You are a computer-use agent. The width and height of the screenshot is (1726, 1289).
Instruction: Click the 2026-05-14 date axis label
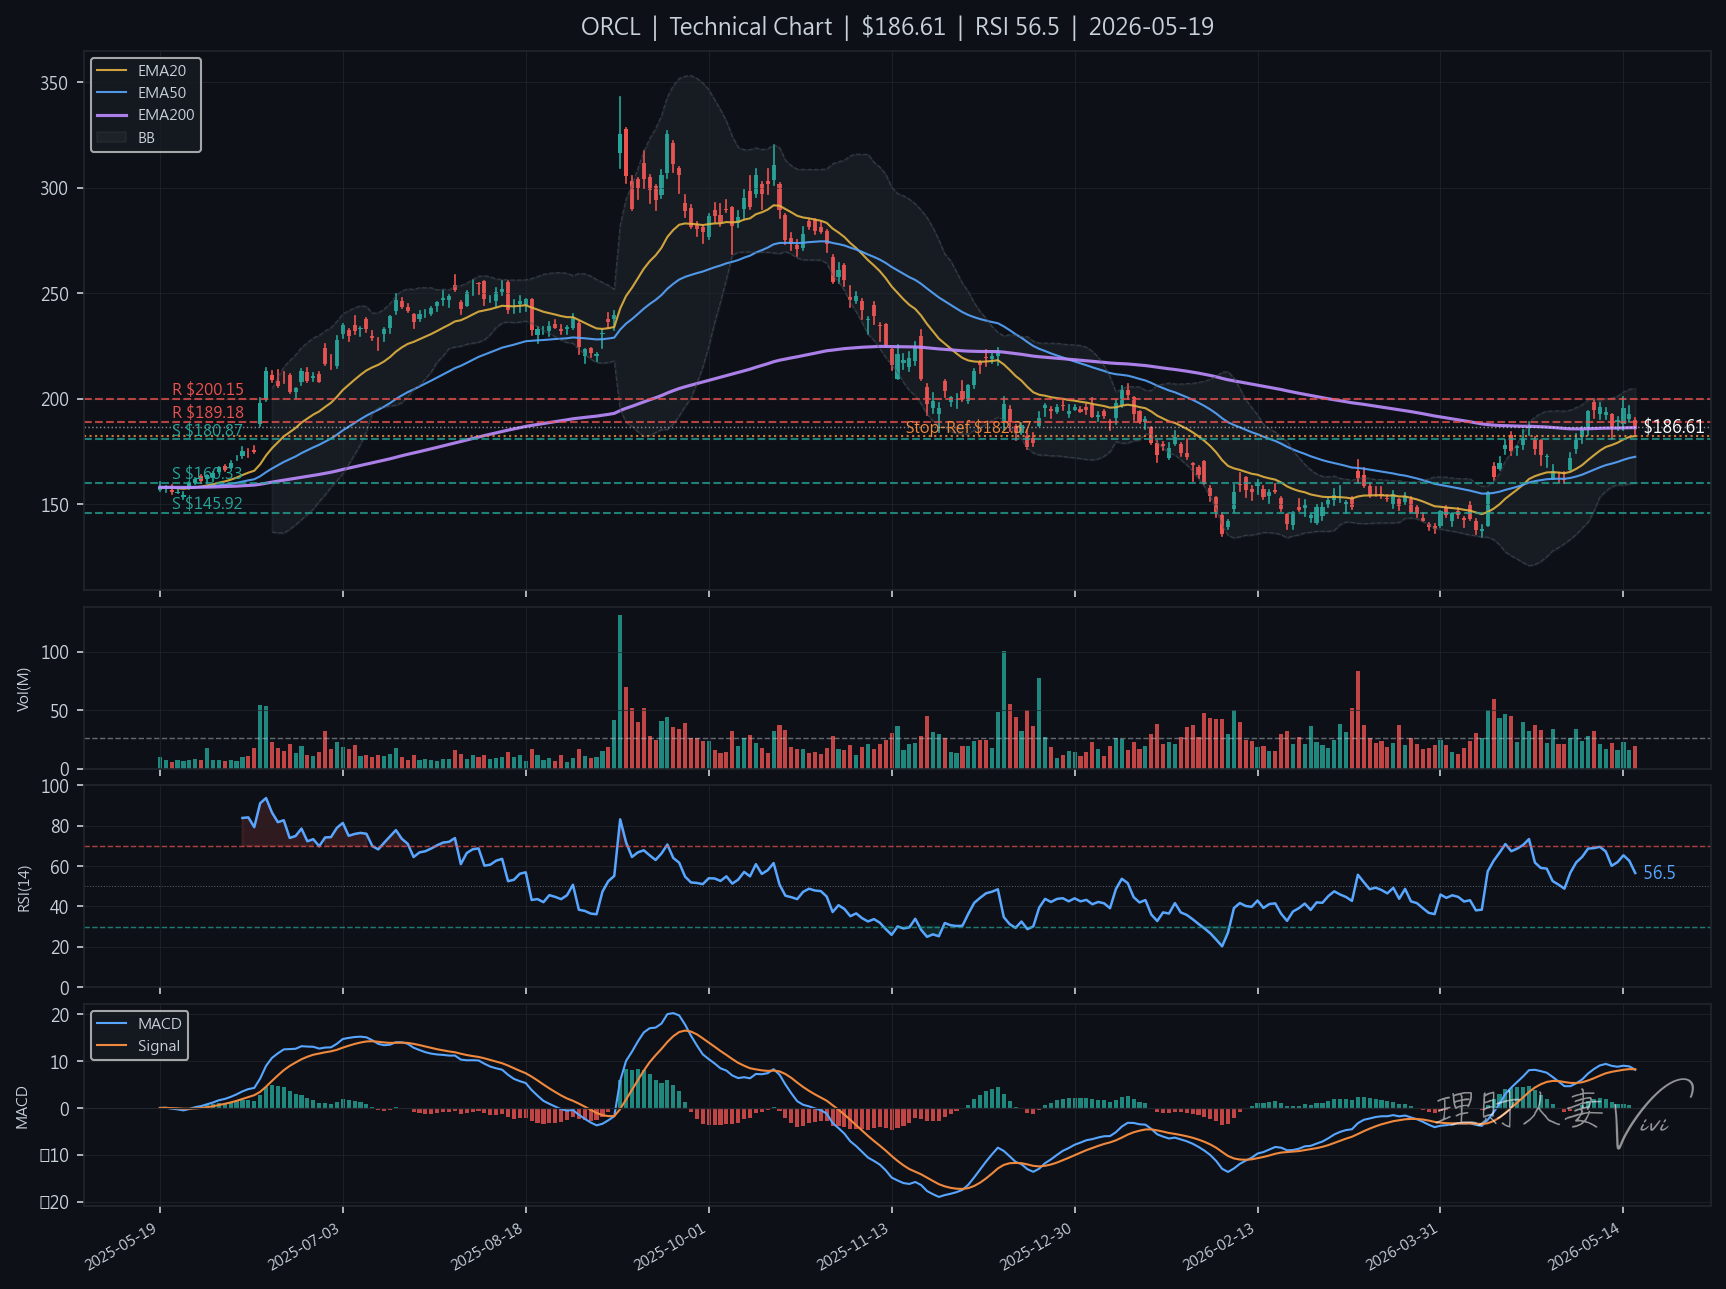1585,1246
